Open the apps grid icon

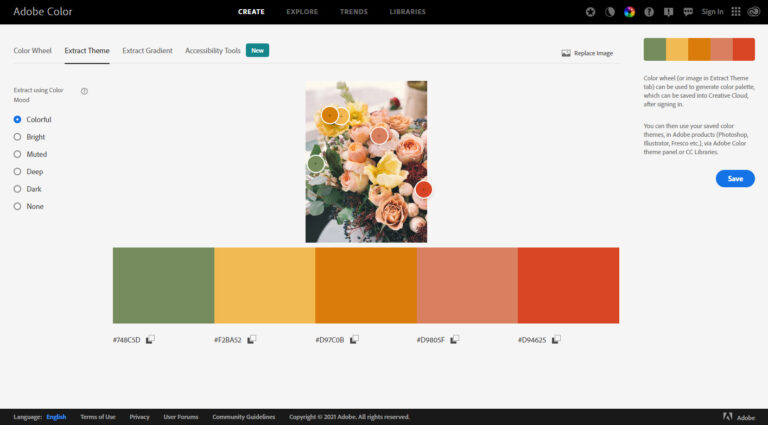point(737,12)
